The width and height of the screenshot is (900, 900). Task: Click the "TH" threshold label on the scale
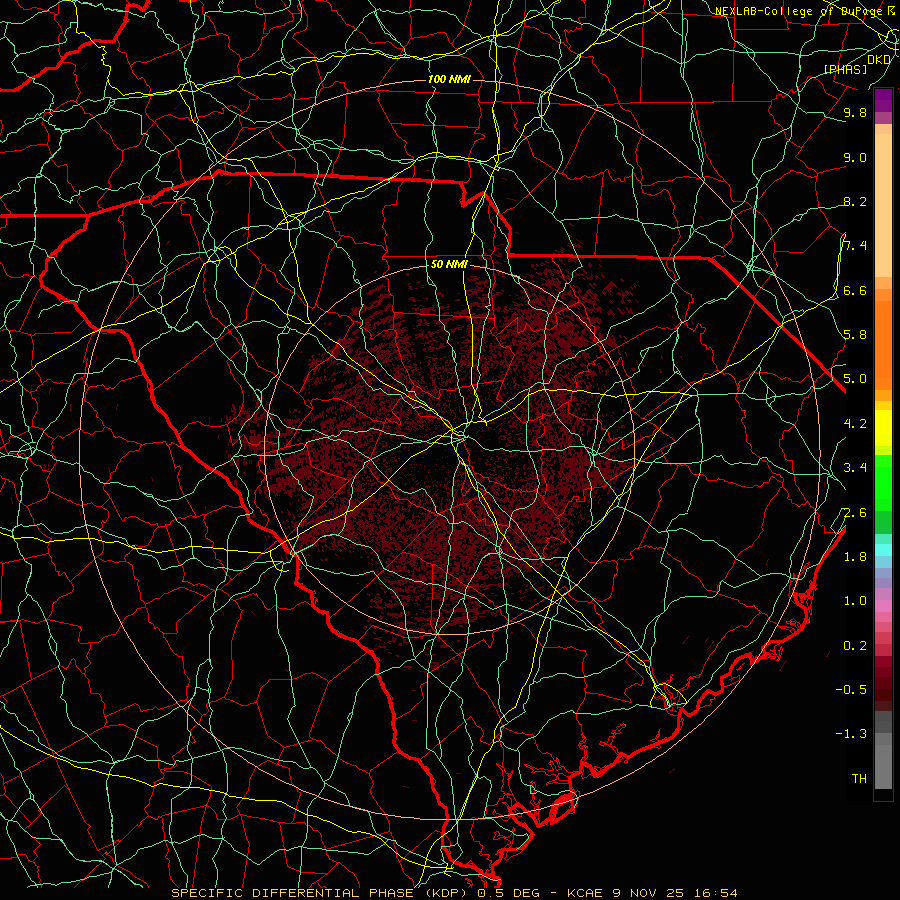click(859, 779)
